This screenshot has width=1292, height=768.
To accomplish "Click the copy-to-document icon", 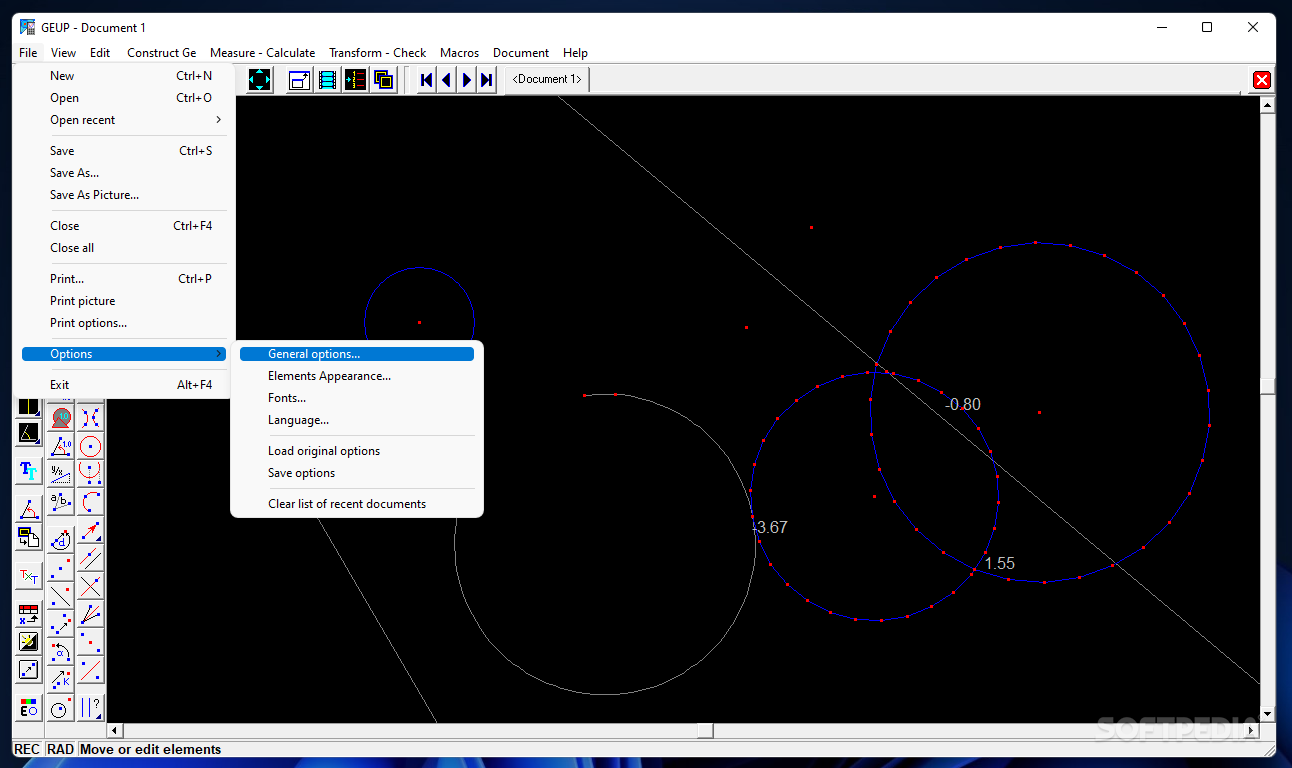I will tap(28, 538).
